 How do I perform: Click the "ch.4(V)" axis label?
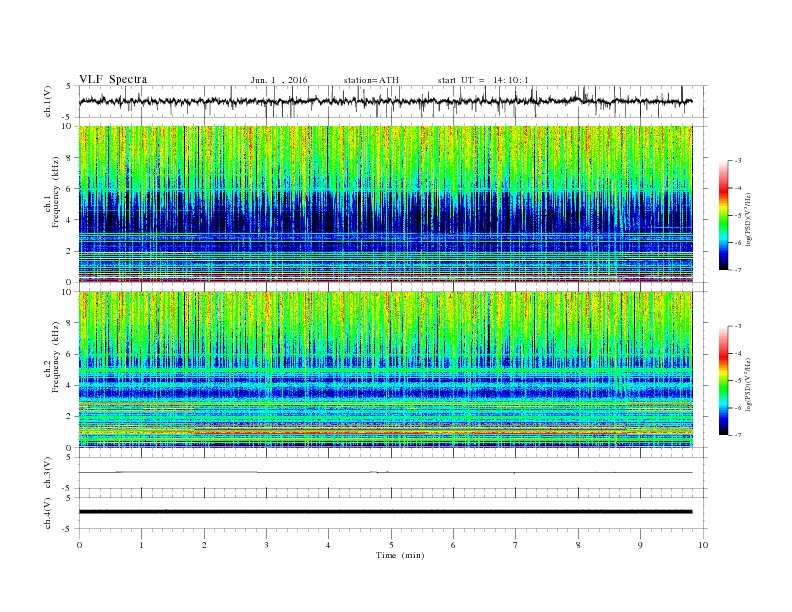(x=48, y=513)
